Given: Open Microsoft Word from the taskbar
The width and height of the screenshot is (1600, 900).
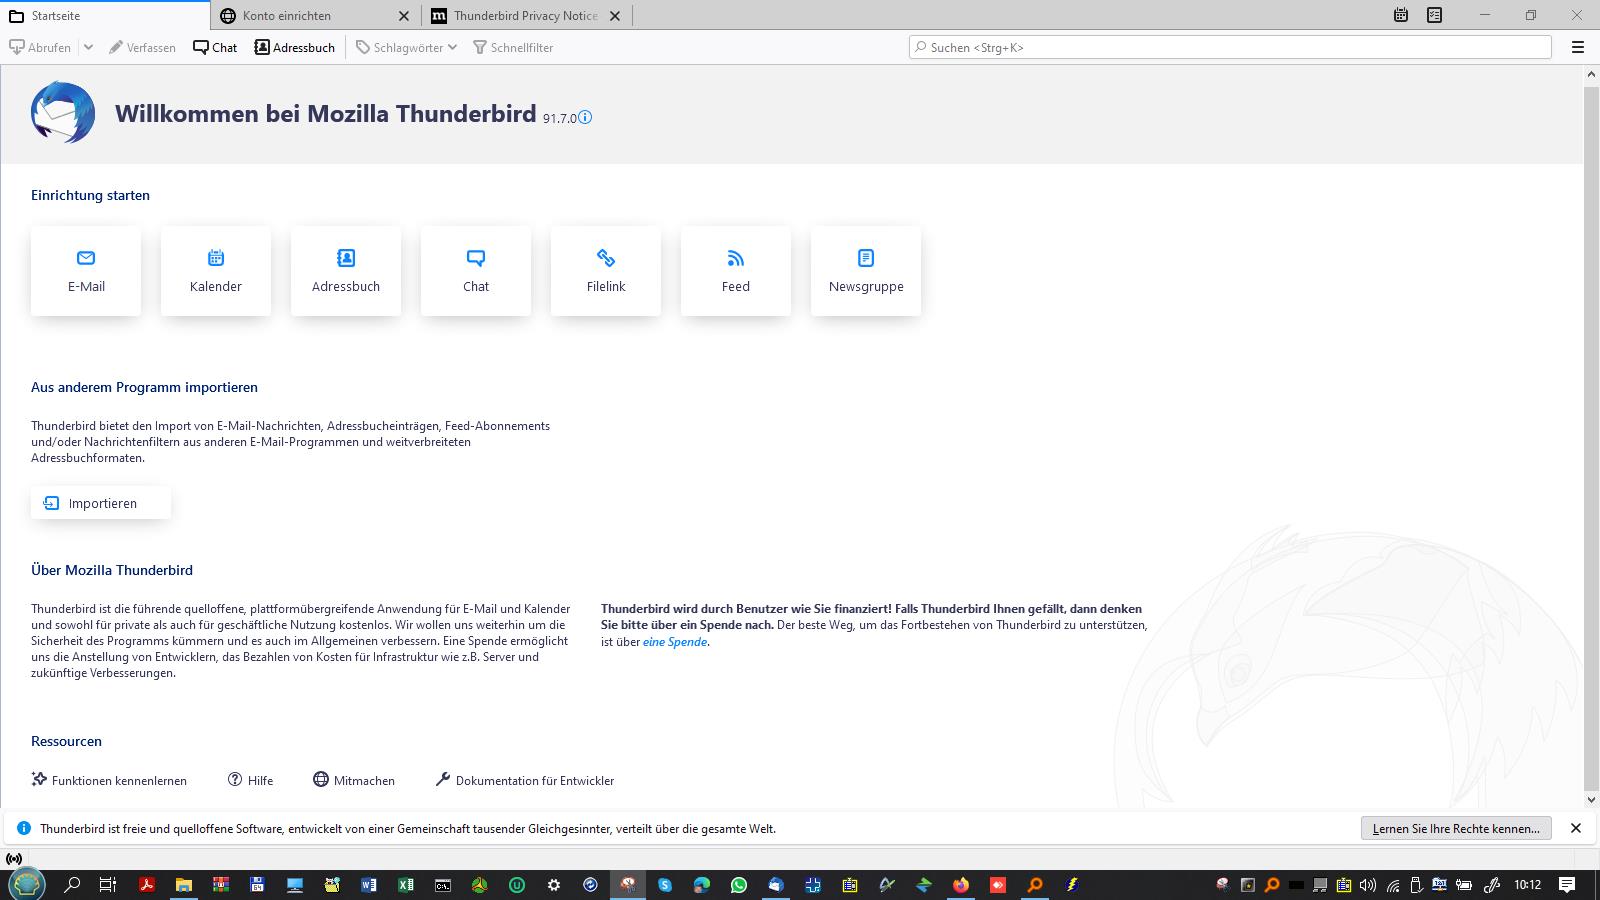Looking at the screenshot, I should coord(368,885).
